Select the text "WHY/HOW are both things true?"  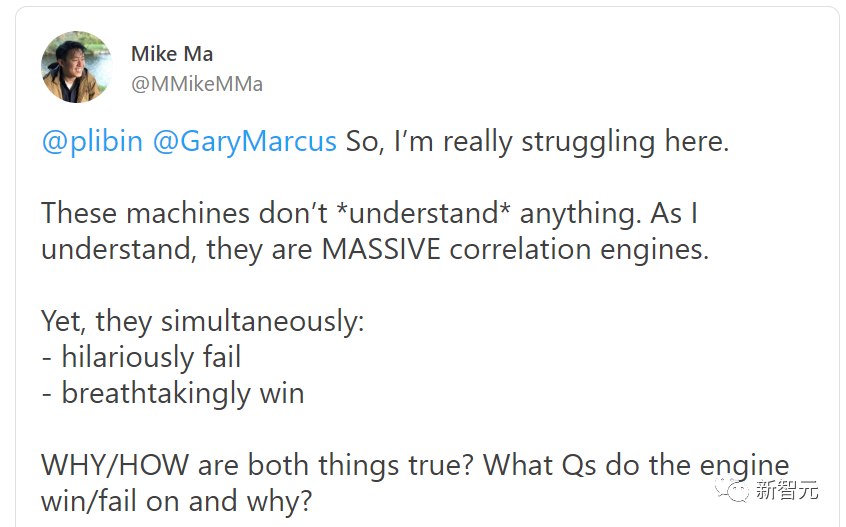pyautogui.click(x=258, y=465)
